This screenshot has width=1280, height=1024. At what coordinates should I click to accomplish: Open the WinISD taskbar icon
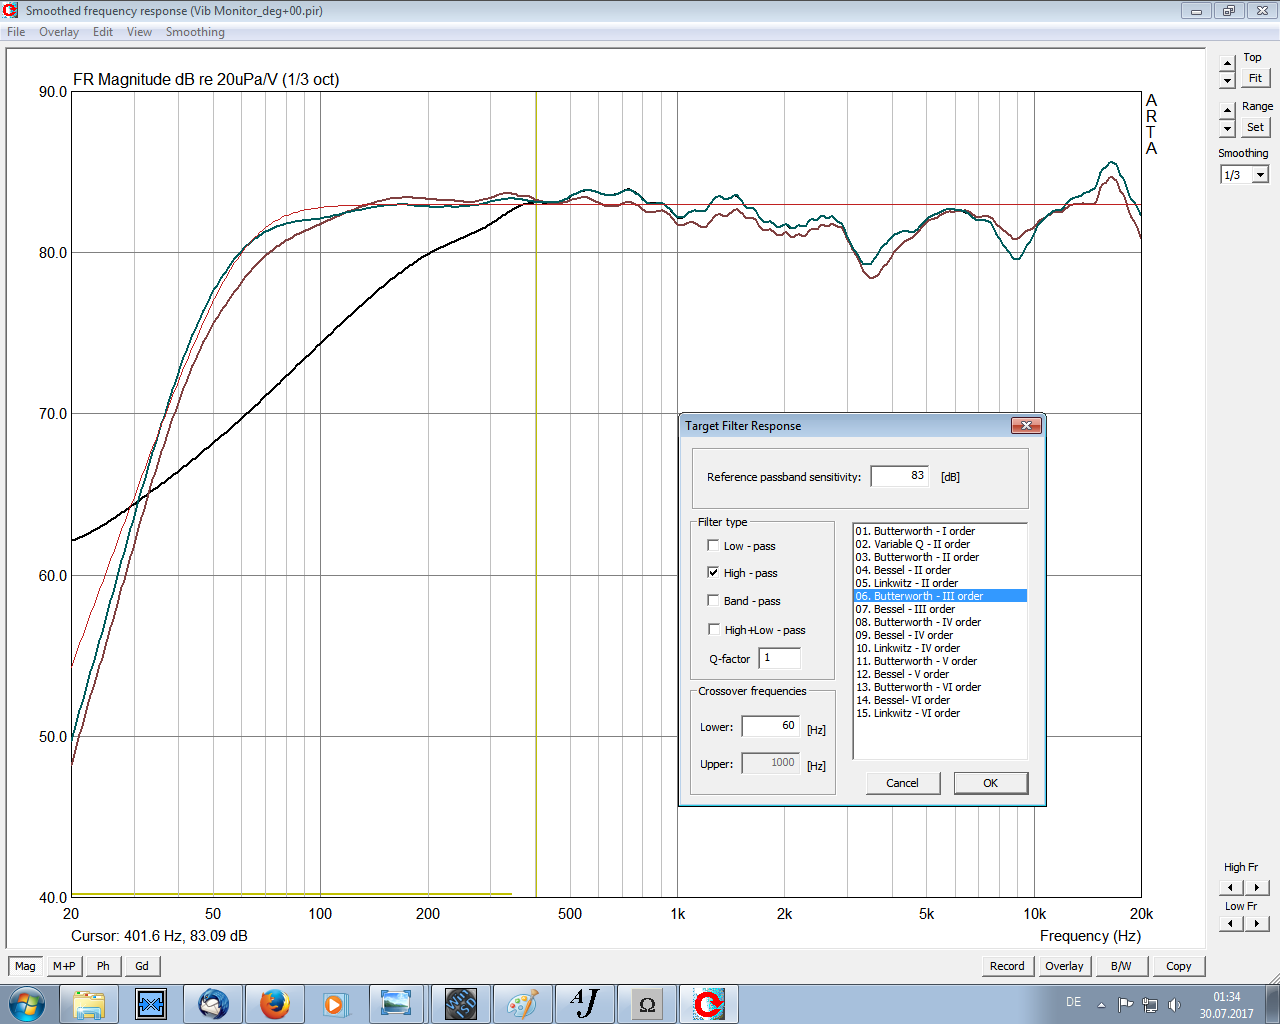tap(460, 1004)
